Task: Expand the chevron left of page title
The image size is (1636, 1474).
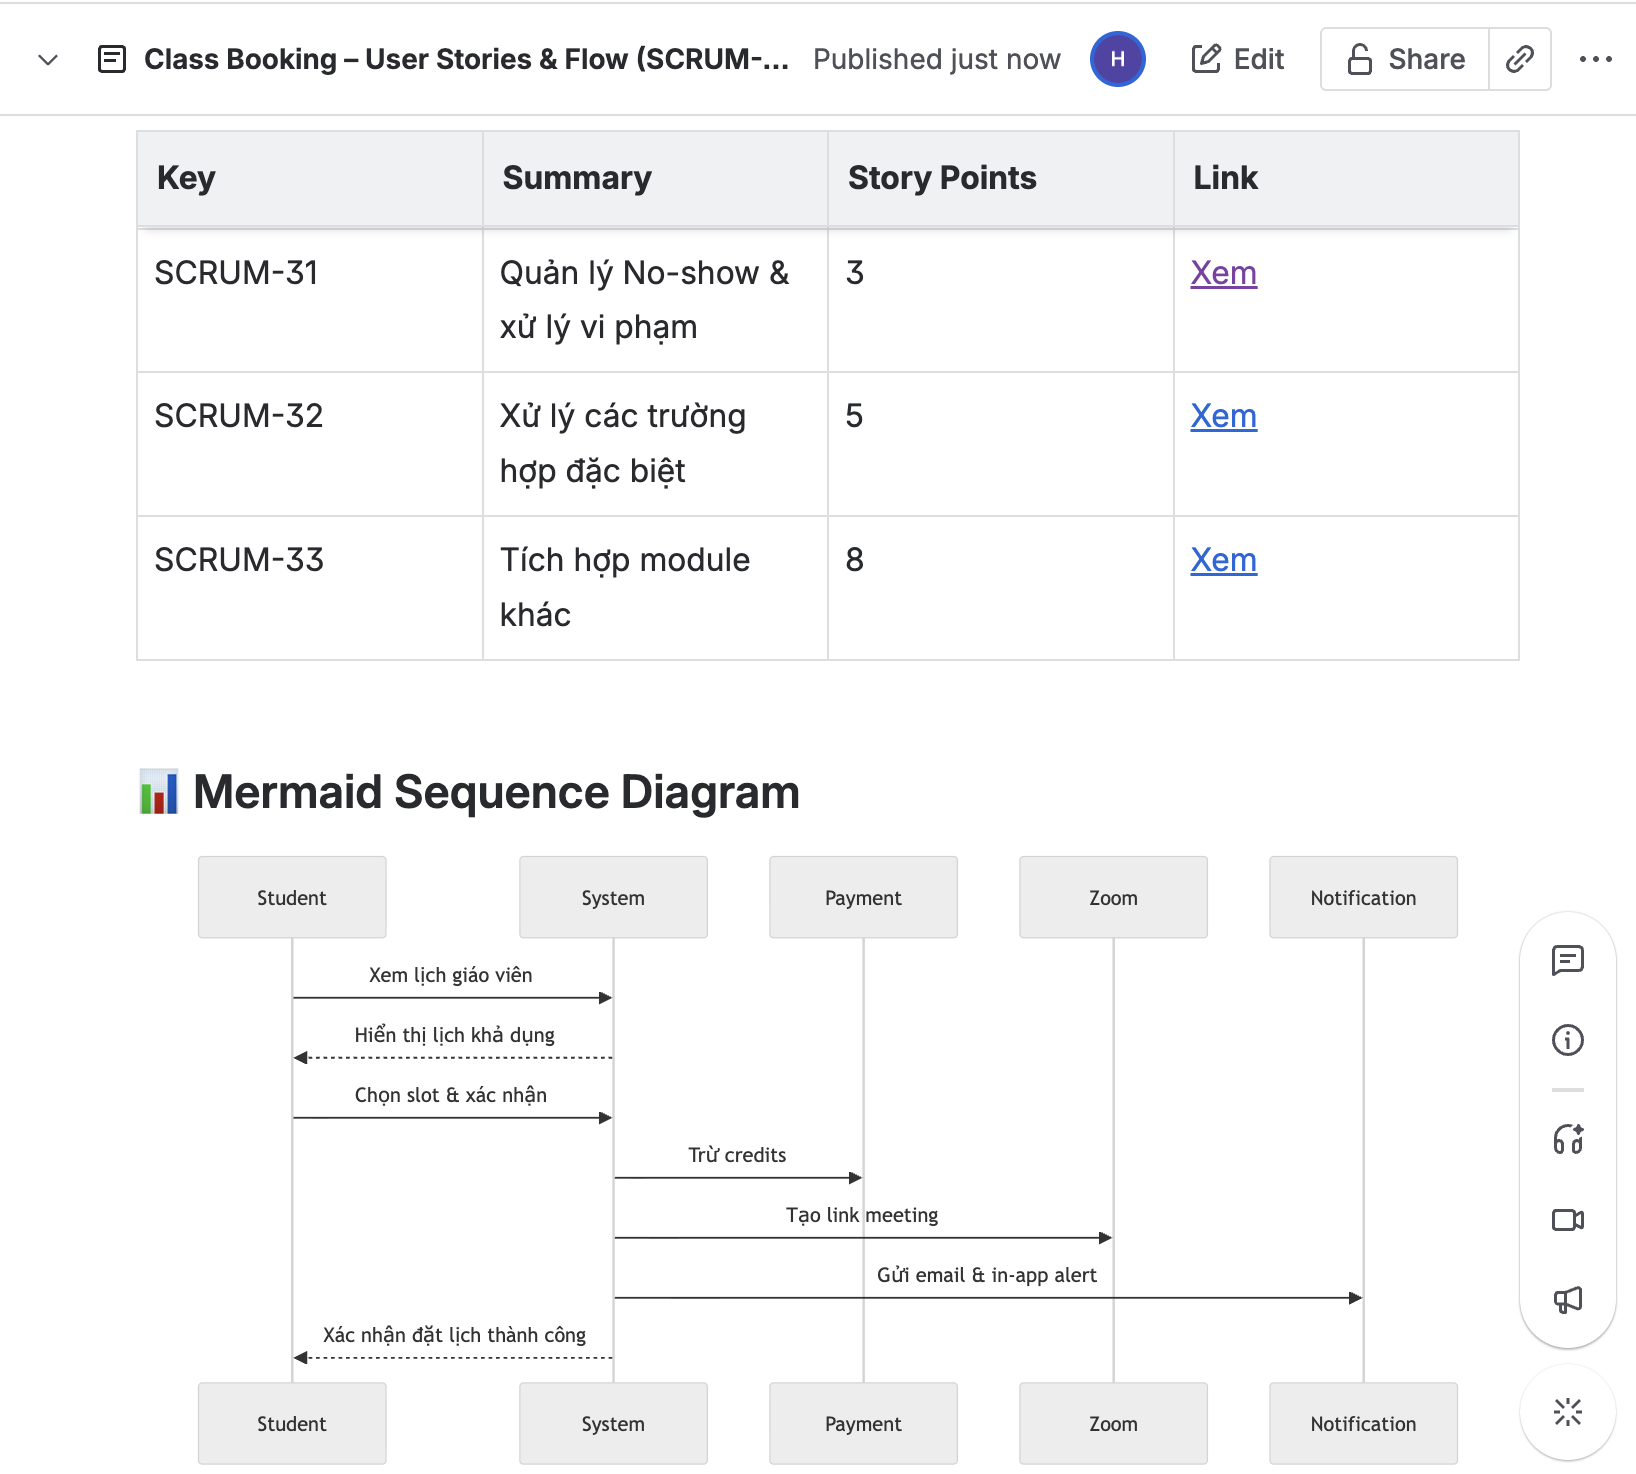Action: (47, 59)
